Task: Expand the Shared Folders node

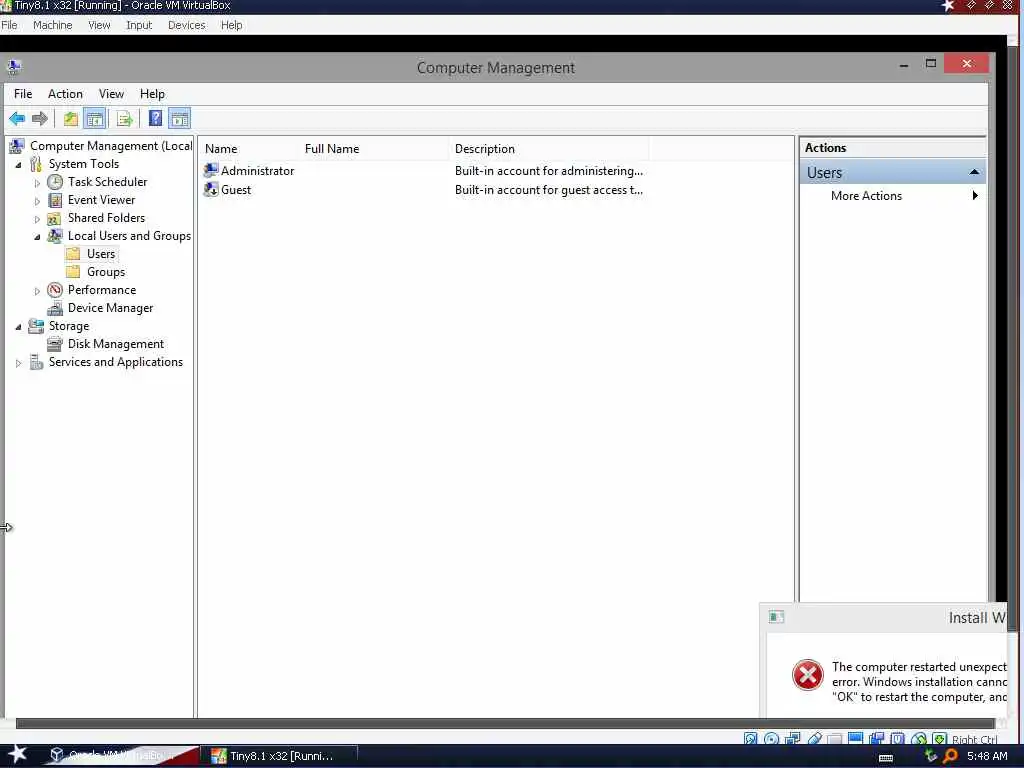Action: point(37,219)
